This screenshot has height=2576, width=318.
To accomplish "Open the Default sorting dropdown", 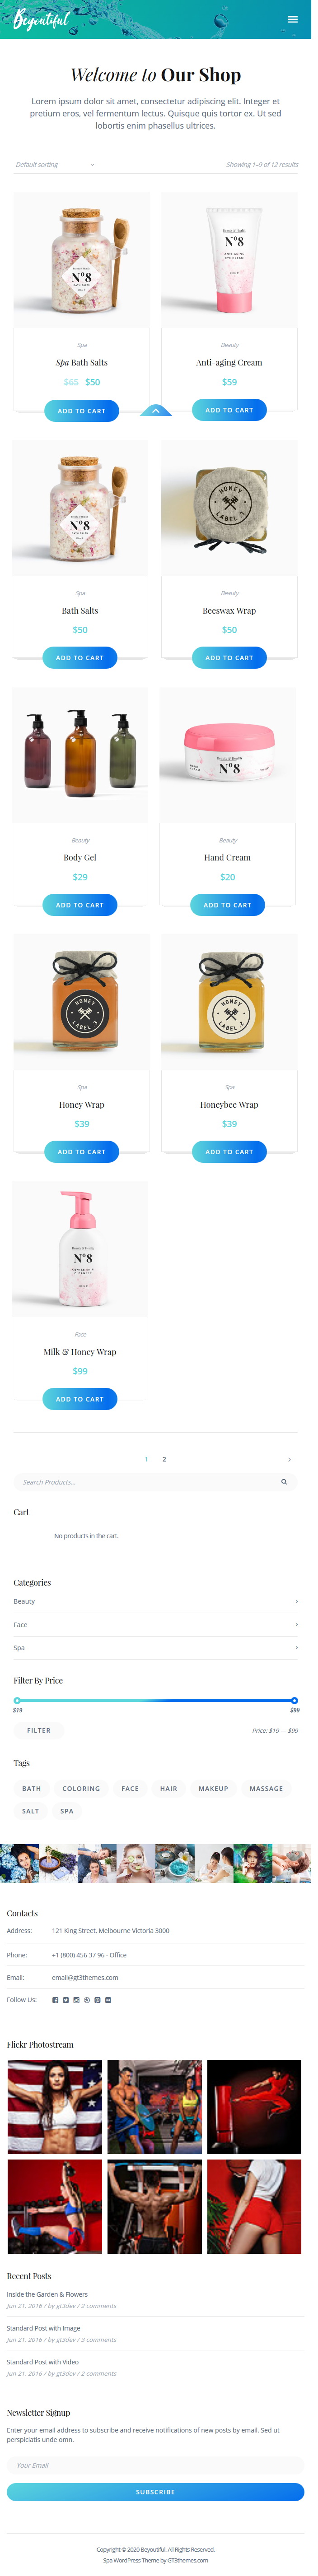I will click(56, 165).
